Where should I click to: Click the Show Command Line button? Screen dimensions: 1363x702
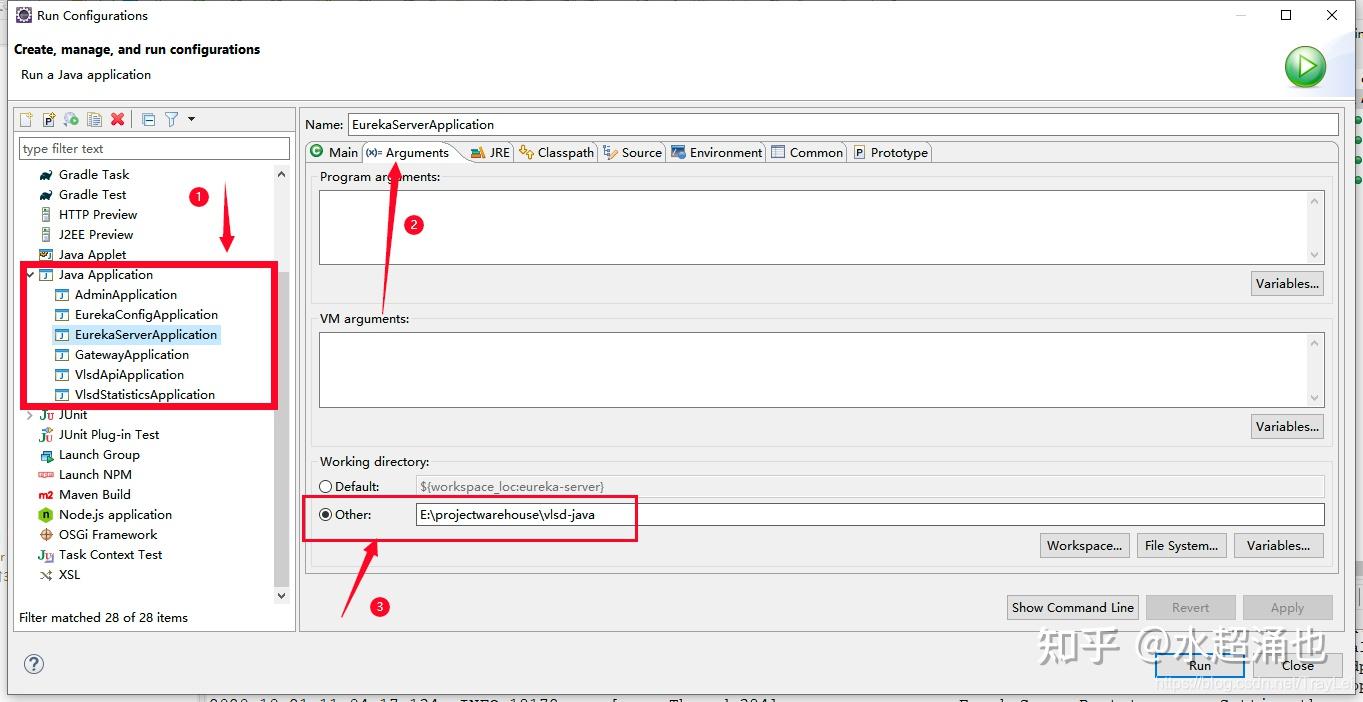[x=1071, y=607]
